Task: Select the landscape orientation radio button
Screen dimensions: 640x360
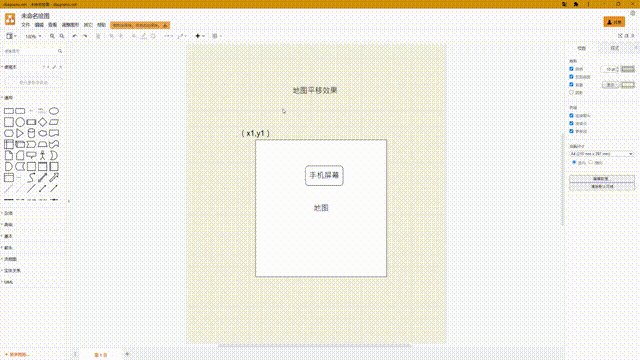Action: [x=591, y=162]
